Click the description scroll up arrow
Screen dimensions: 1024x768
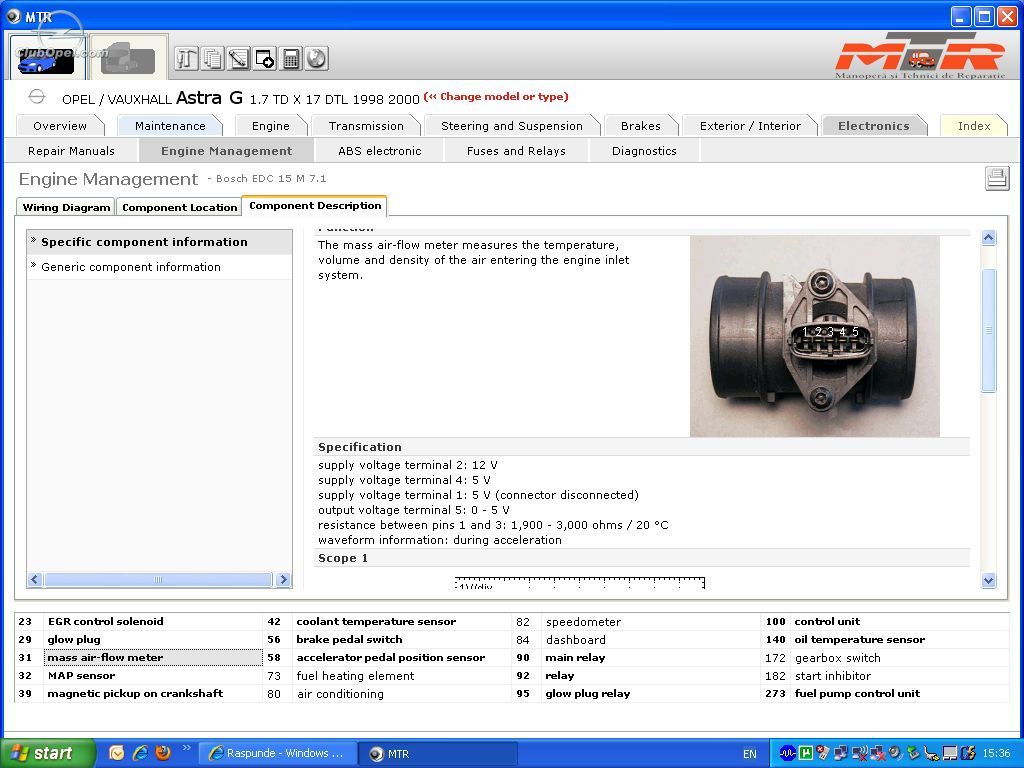click(989, 238)
